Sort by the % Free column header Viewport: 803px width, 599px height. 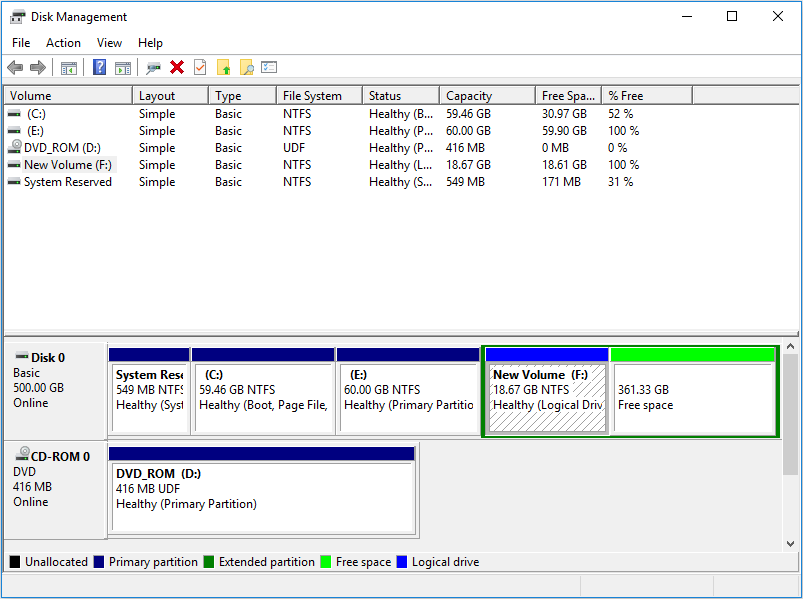click(x=647, y=96)
